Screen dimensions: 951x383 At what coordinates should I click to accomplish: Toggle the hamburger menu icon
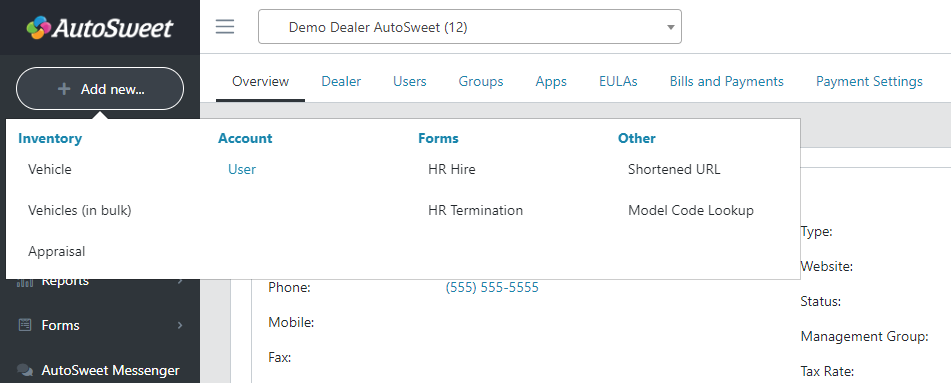[225, 27]
